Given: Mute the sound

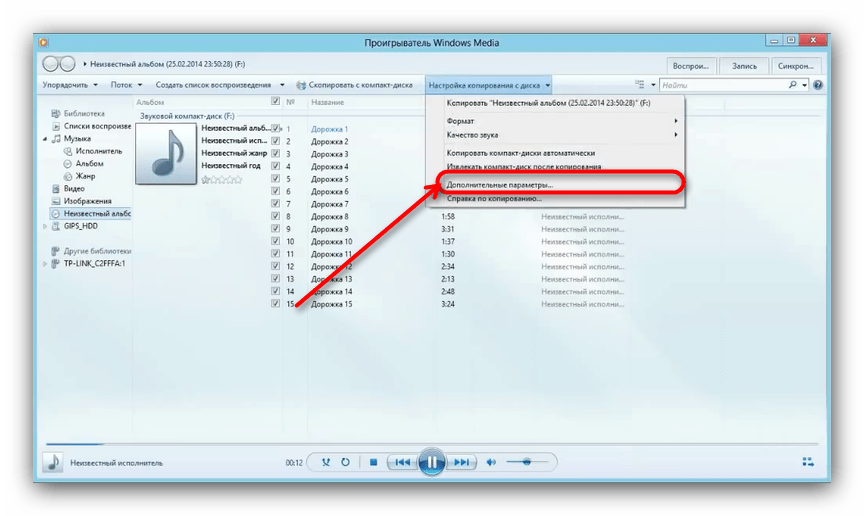Looking at the screenshot, I should pyautogui.click(x=491, y=462).
